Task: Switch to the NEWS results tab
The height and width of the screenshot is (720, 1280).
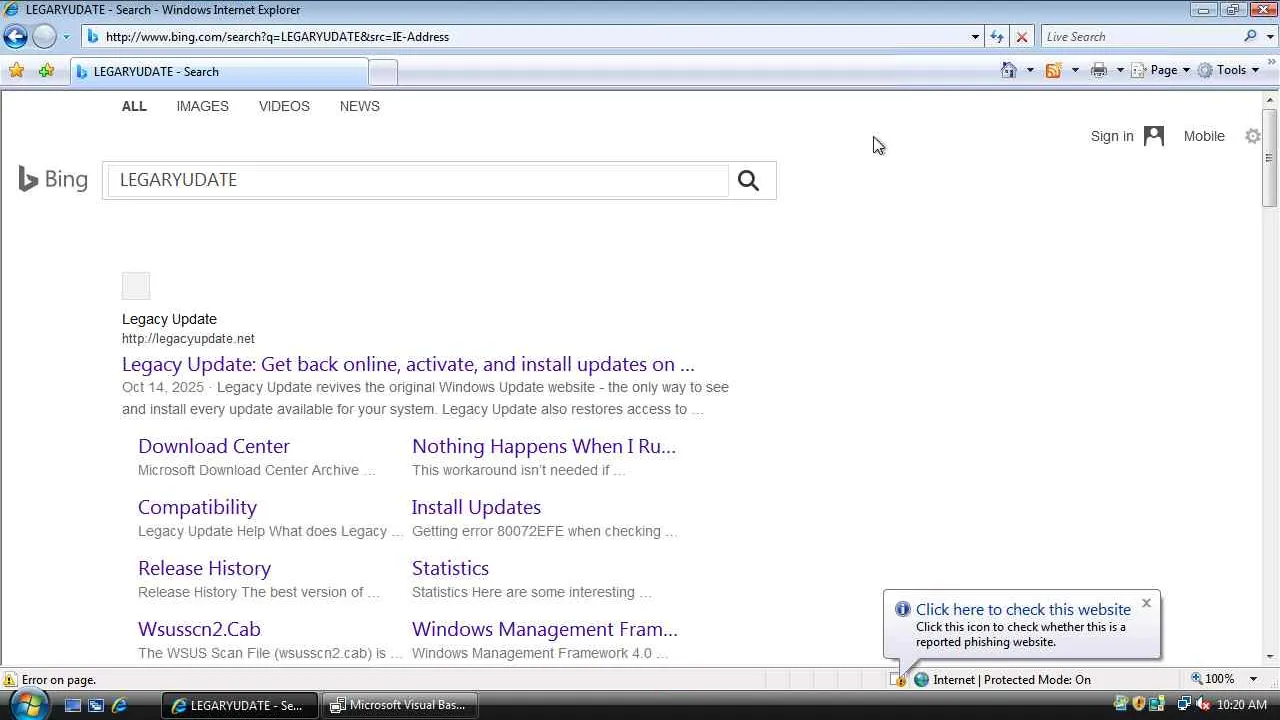Action: click(x=360, y=106)
